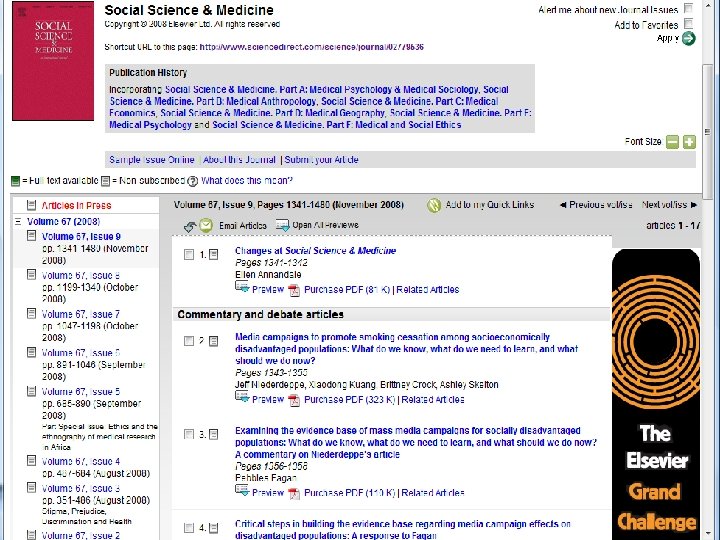Check the Add to Favorites box
The image size is (720, 540).
pos(688,23)
